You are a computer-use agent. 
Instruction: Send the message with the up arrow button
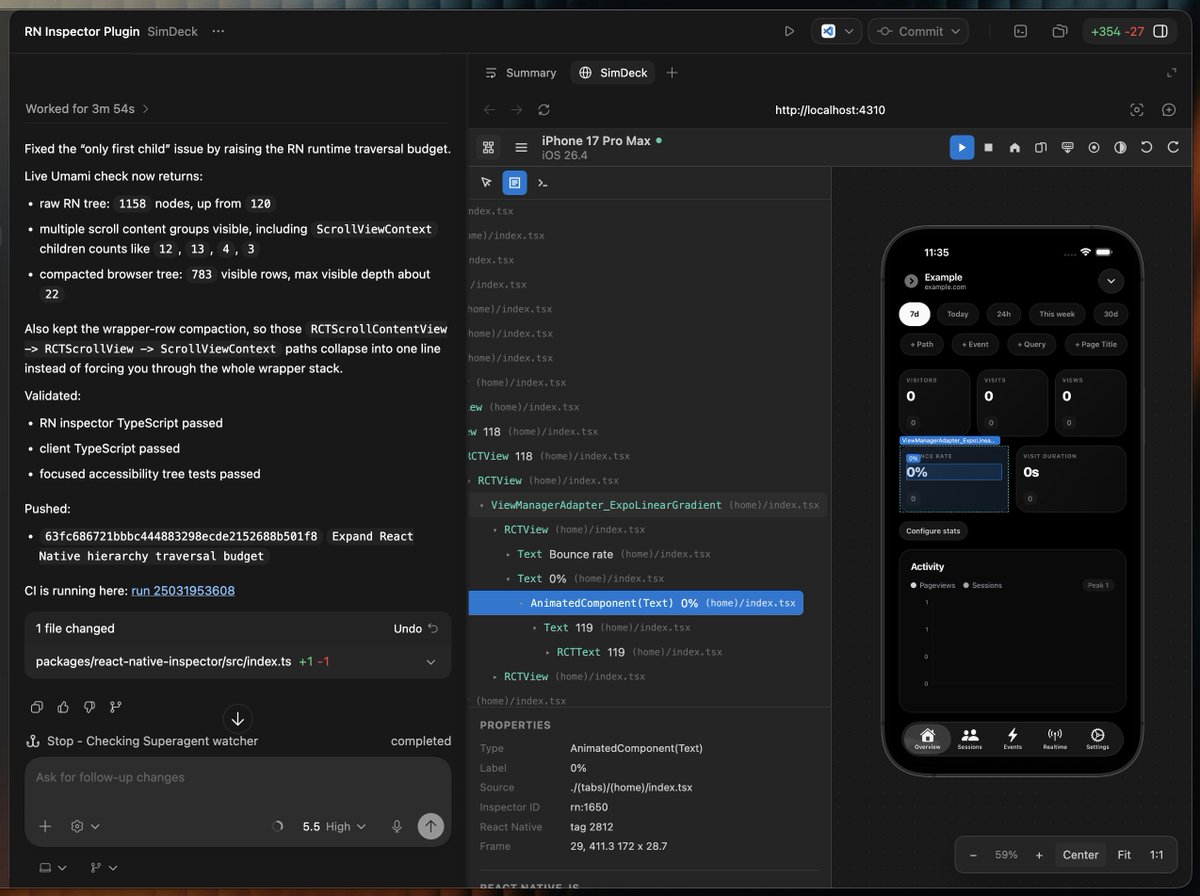431,826
